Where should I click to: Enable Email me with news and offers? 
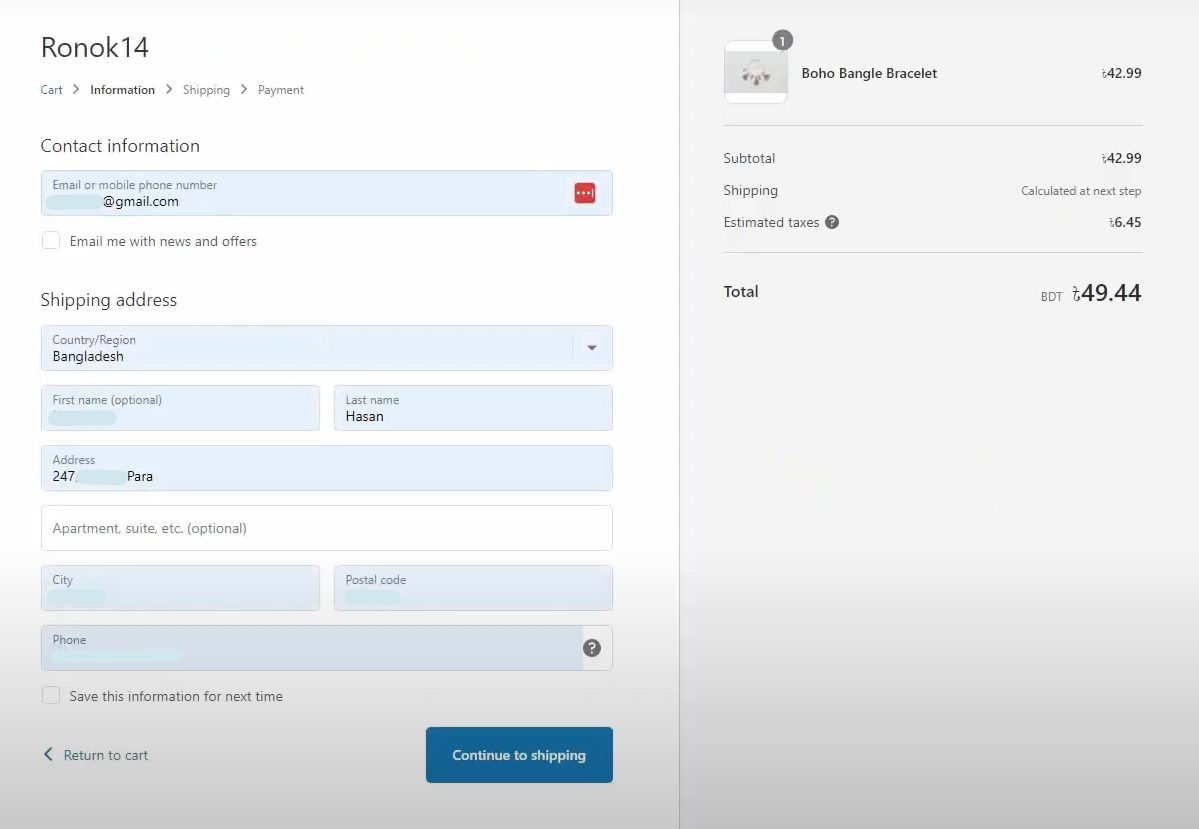coord(51,241)
